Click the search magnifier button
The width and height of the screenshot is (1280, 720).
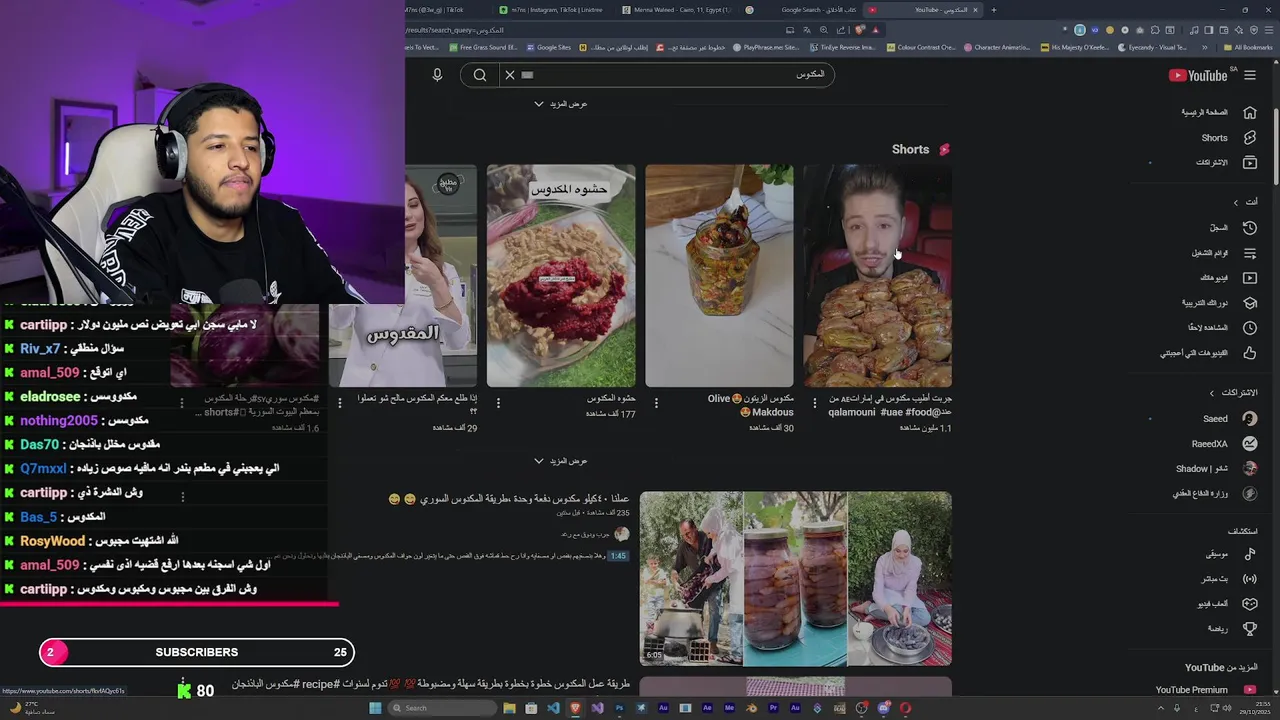coord(480,75)
